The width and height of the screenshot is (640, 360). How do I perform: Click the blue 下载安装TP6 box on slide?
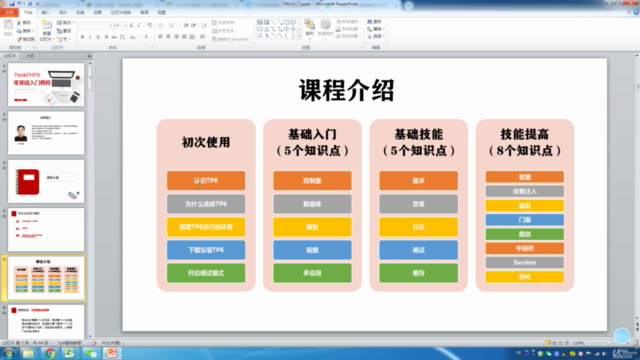pyautogui.click(x=206, y=250)
